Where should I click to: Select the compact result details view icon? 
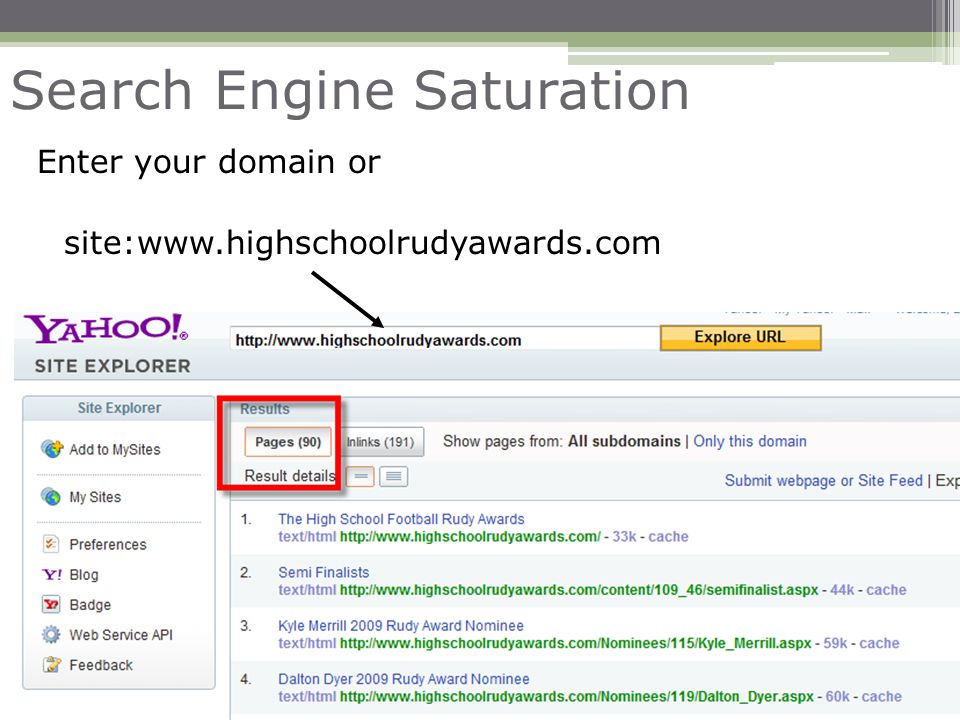click(361, 476)
